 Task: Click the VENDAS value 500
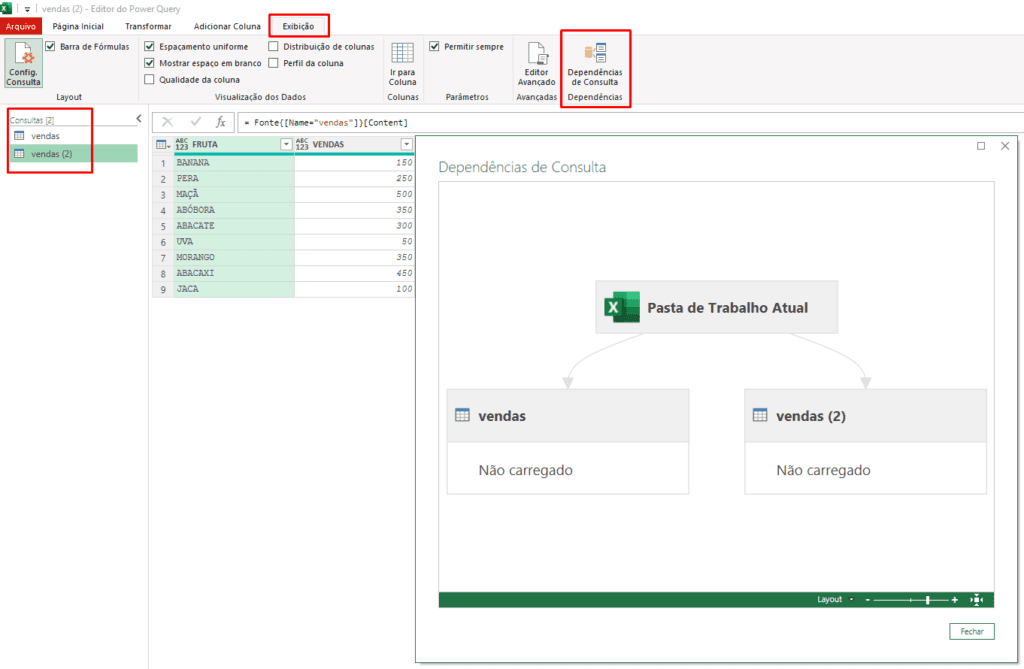click(355, 194)
